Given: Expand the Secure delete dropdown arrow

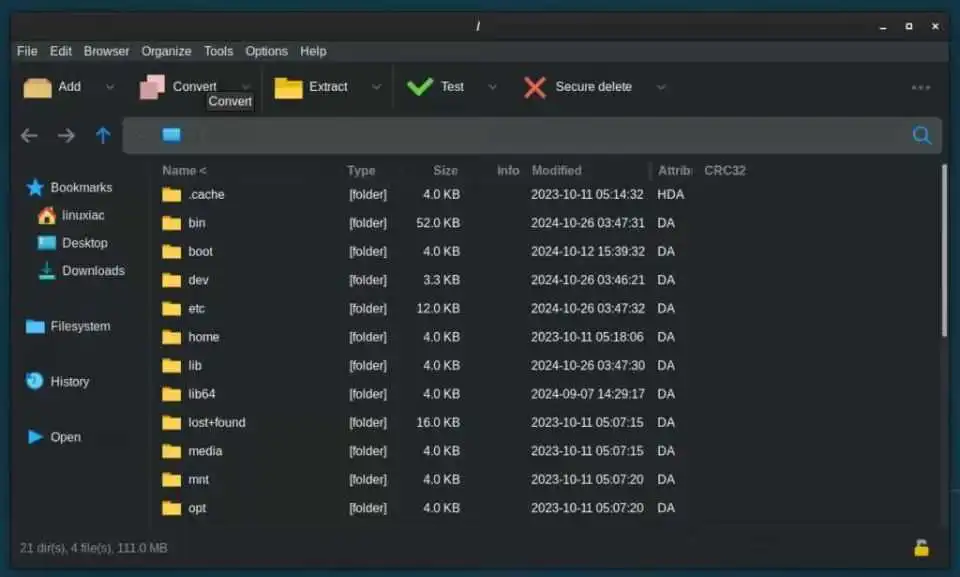Looking at the screenshot, I should click(661, 87).
